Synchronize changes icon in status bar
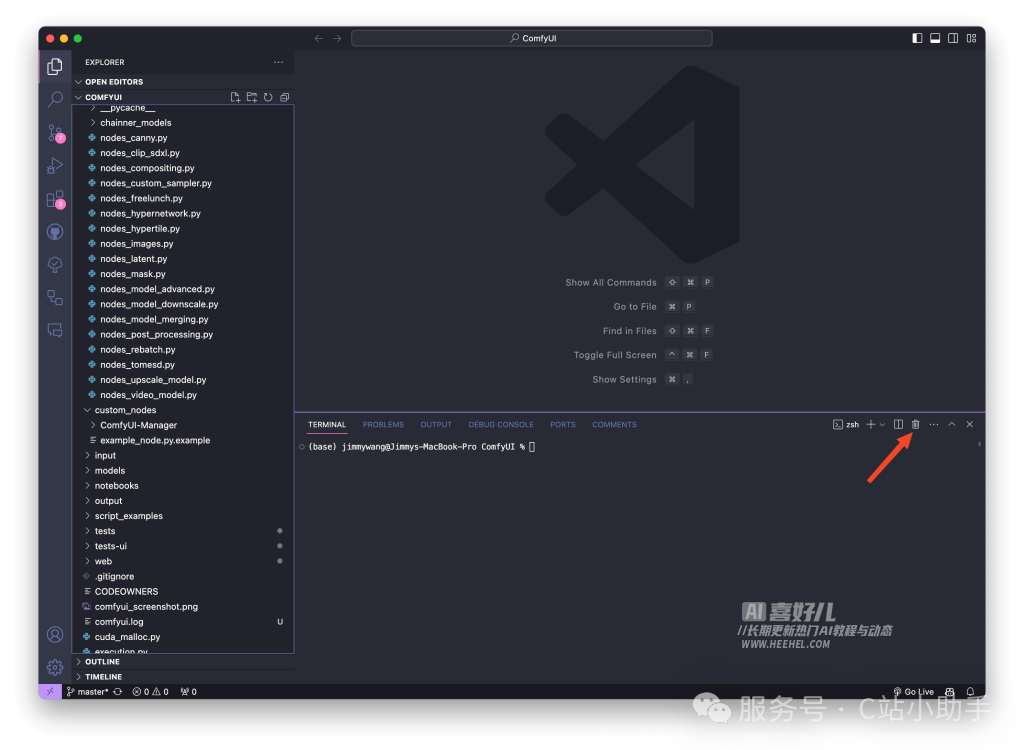The width and height of the screenshot is (1024, 750). [118, 692]
